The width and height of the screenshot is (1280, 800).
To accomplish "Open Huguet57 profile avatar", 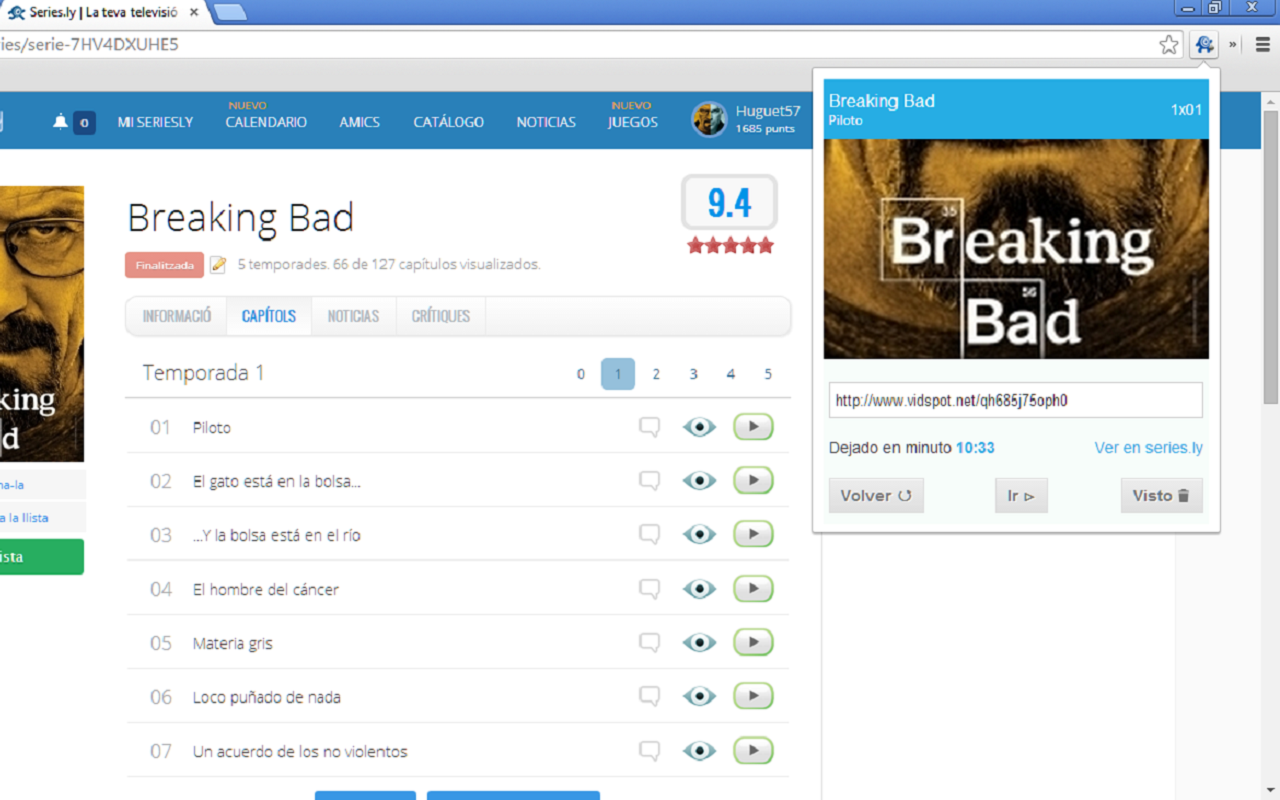I will click(x=709, y=120).
